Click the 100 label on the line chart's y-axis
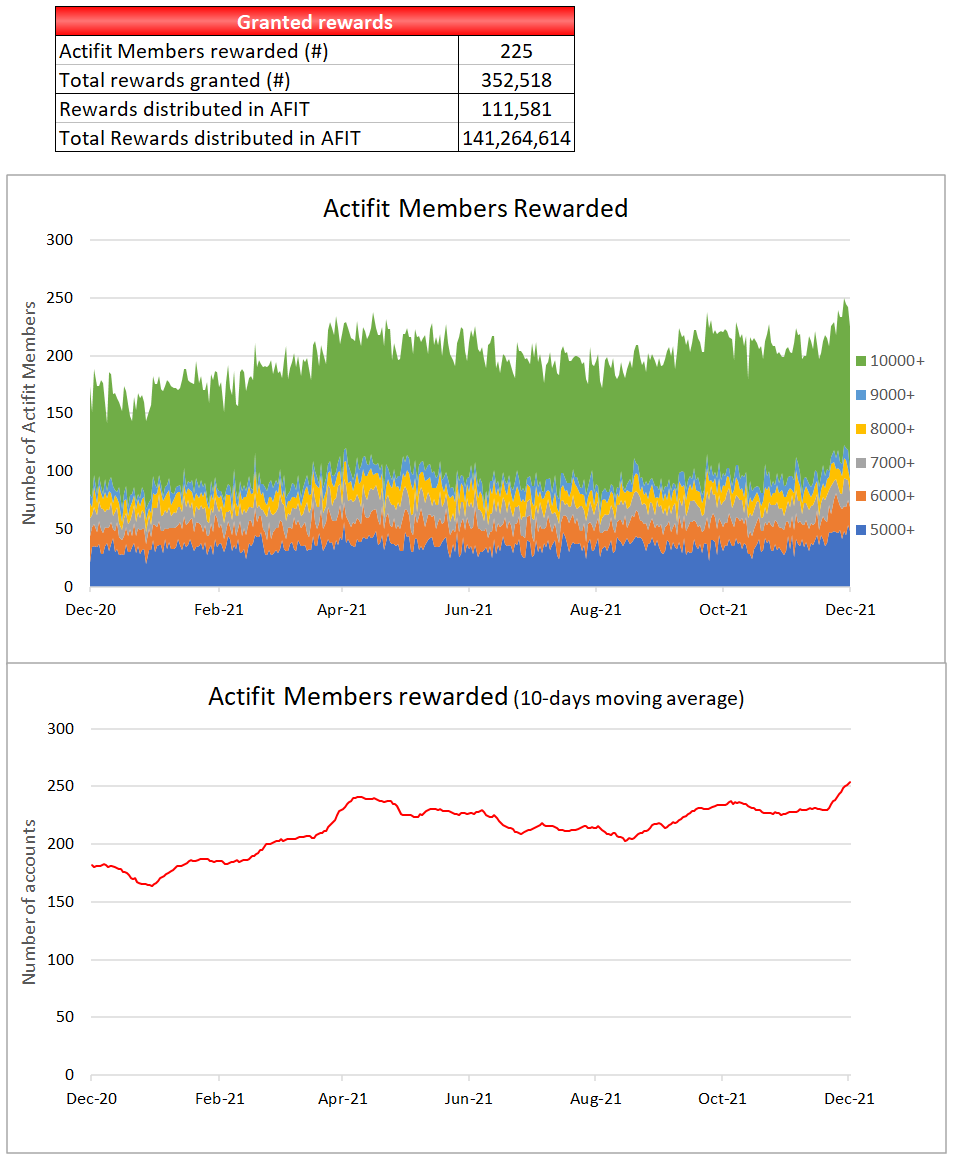The height and width of the screenshot is (1167, 954). tap(60, 959)
